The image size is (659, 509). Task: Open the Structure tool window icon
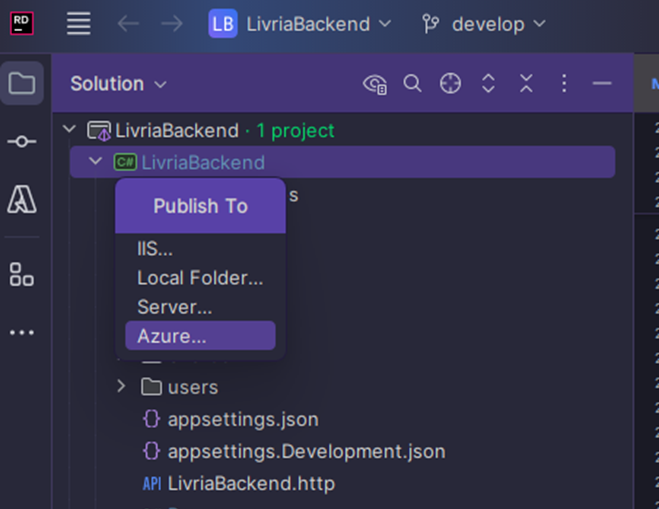pyautogui.click(x=22, y=274)
